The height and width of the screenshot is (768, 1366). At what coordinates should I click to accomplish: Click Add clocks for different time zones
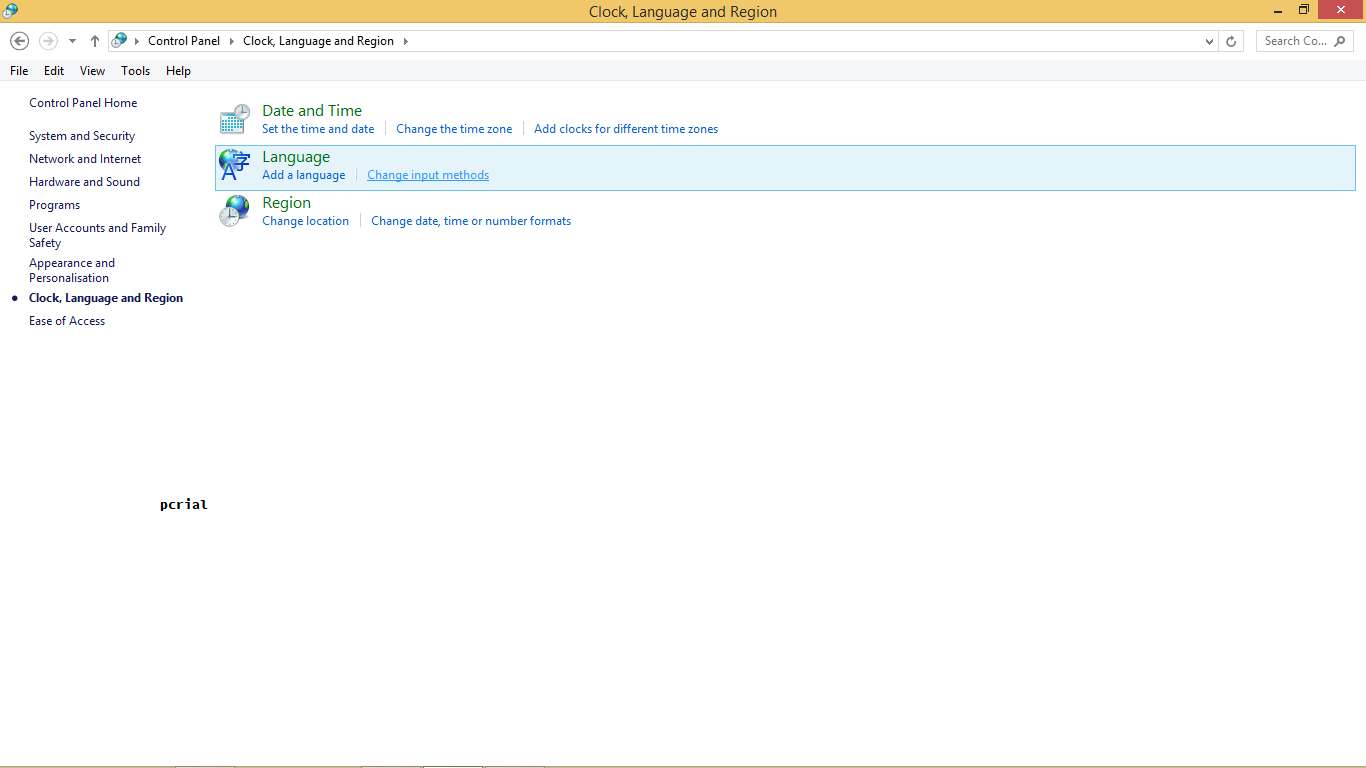coord(625,128)
